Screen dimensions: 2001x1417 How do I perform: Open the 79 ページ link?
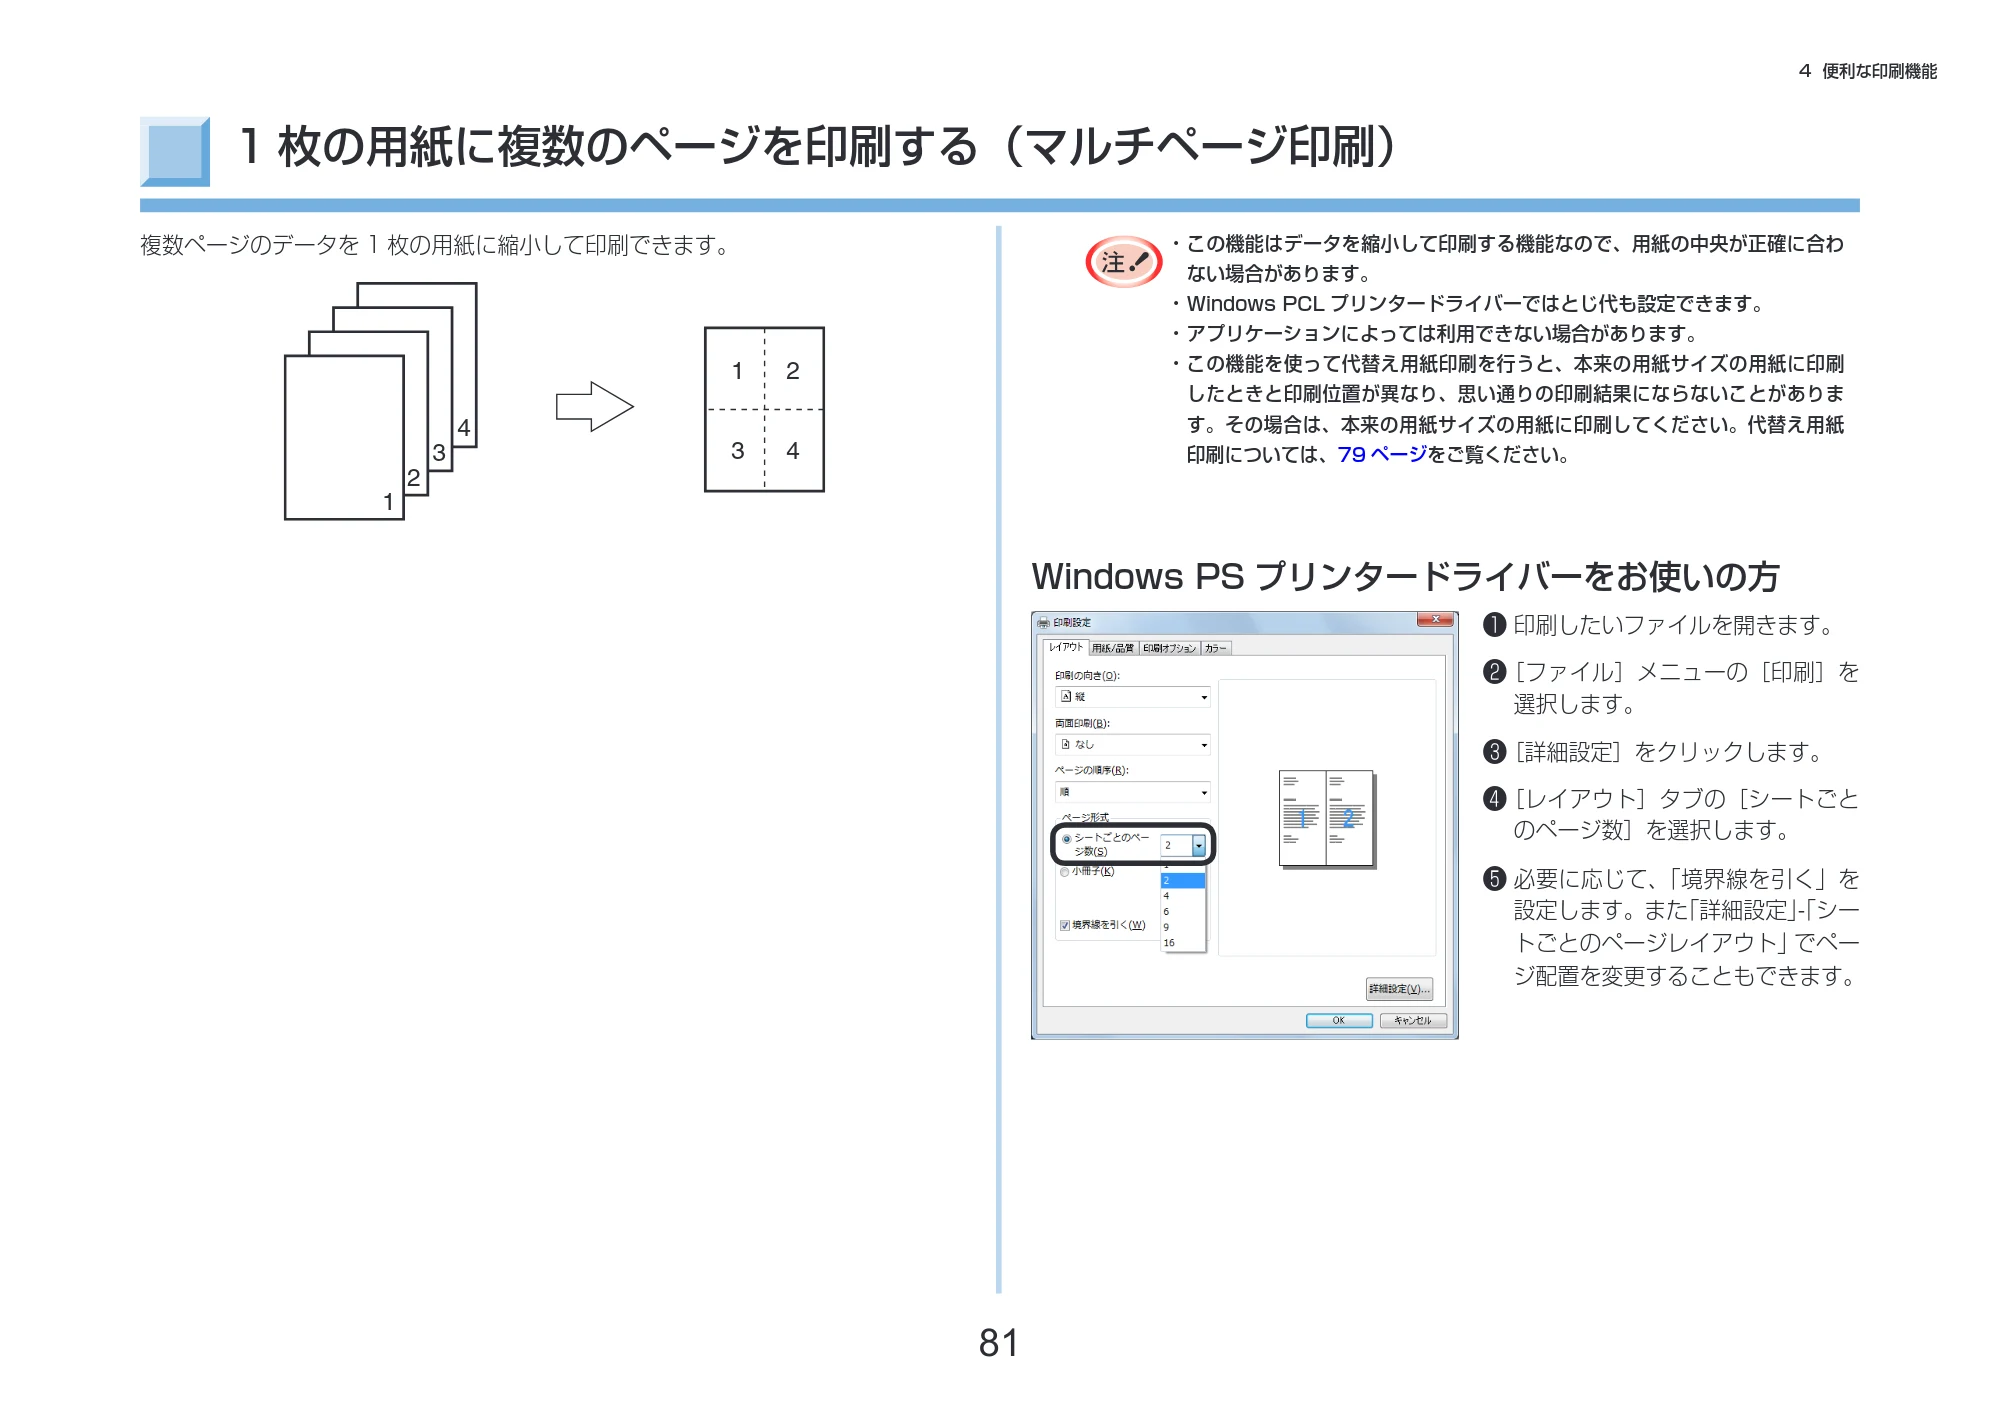point(1382,455)
